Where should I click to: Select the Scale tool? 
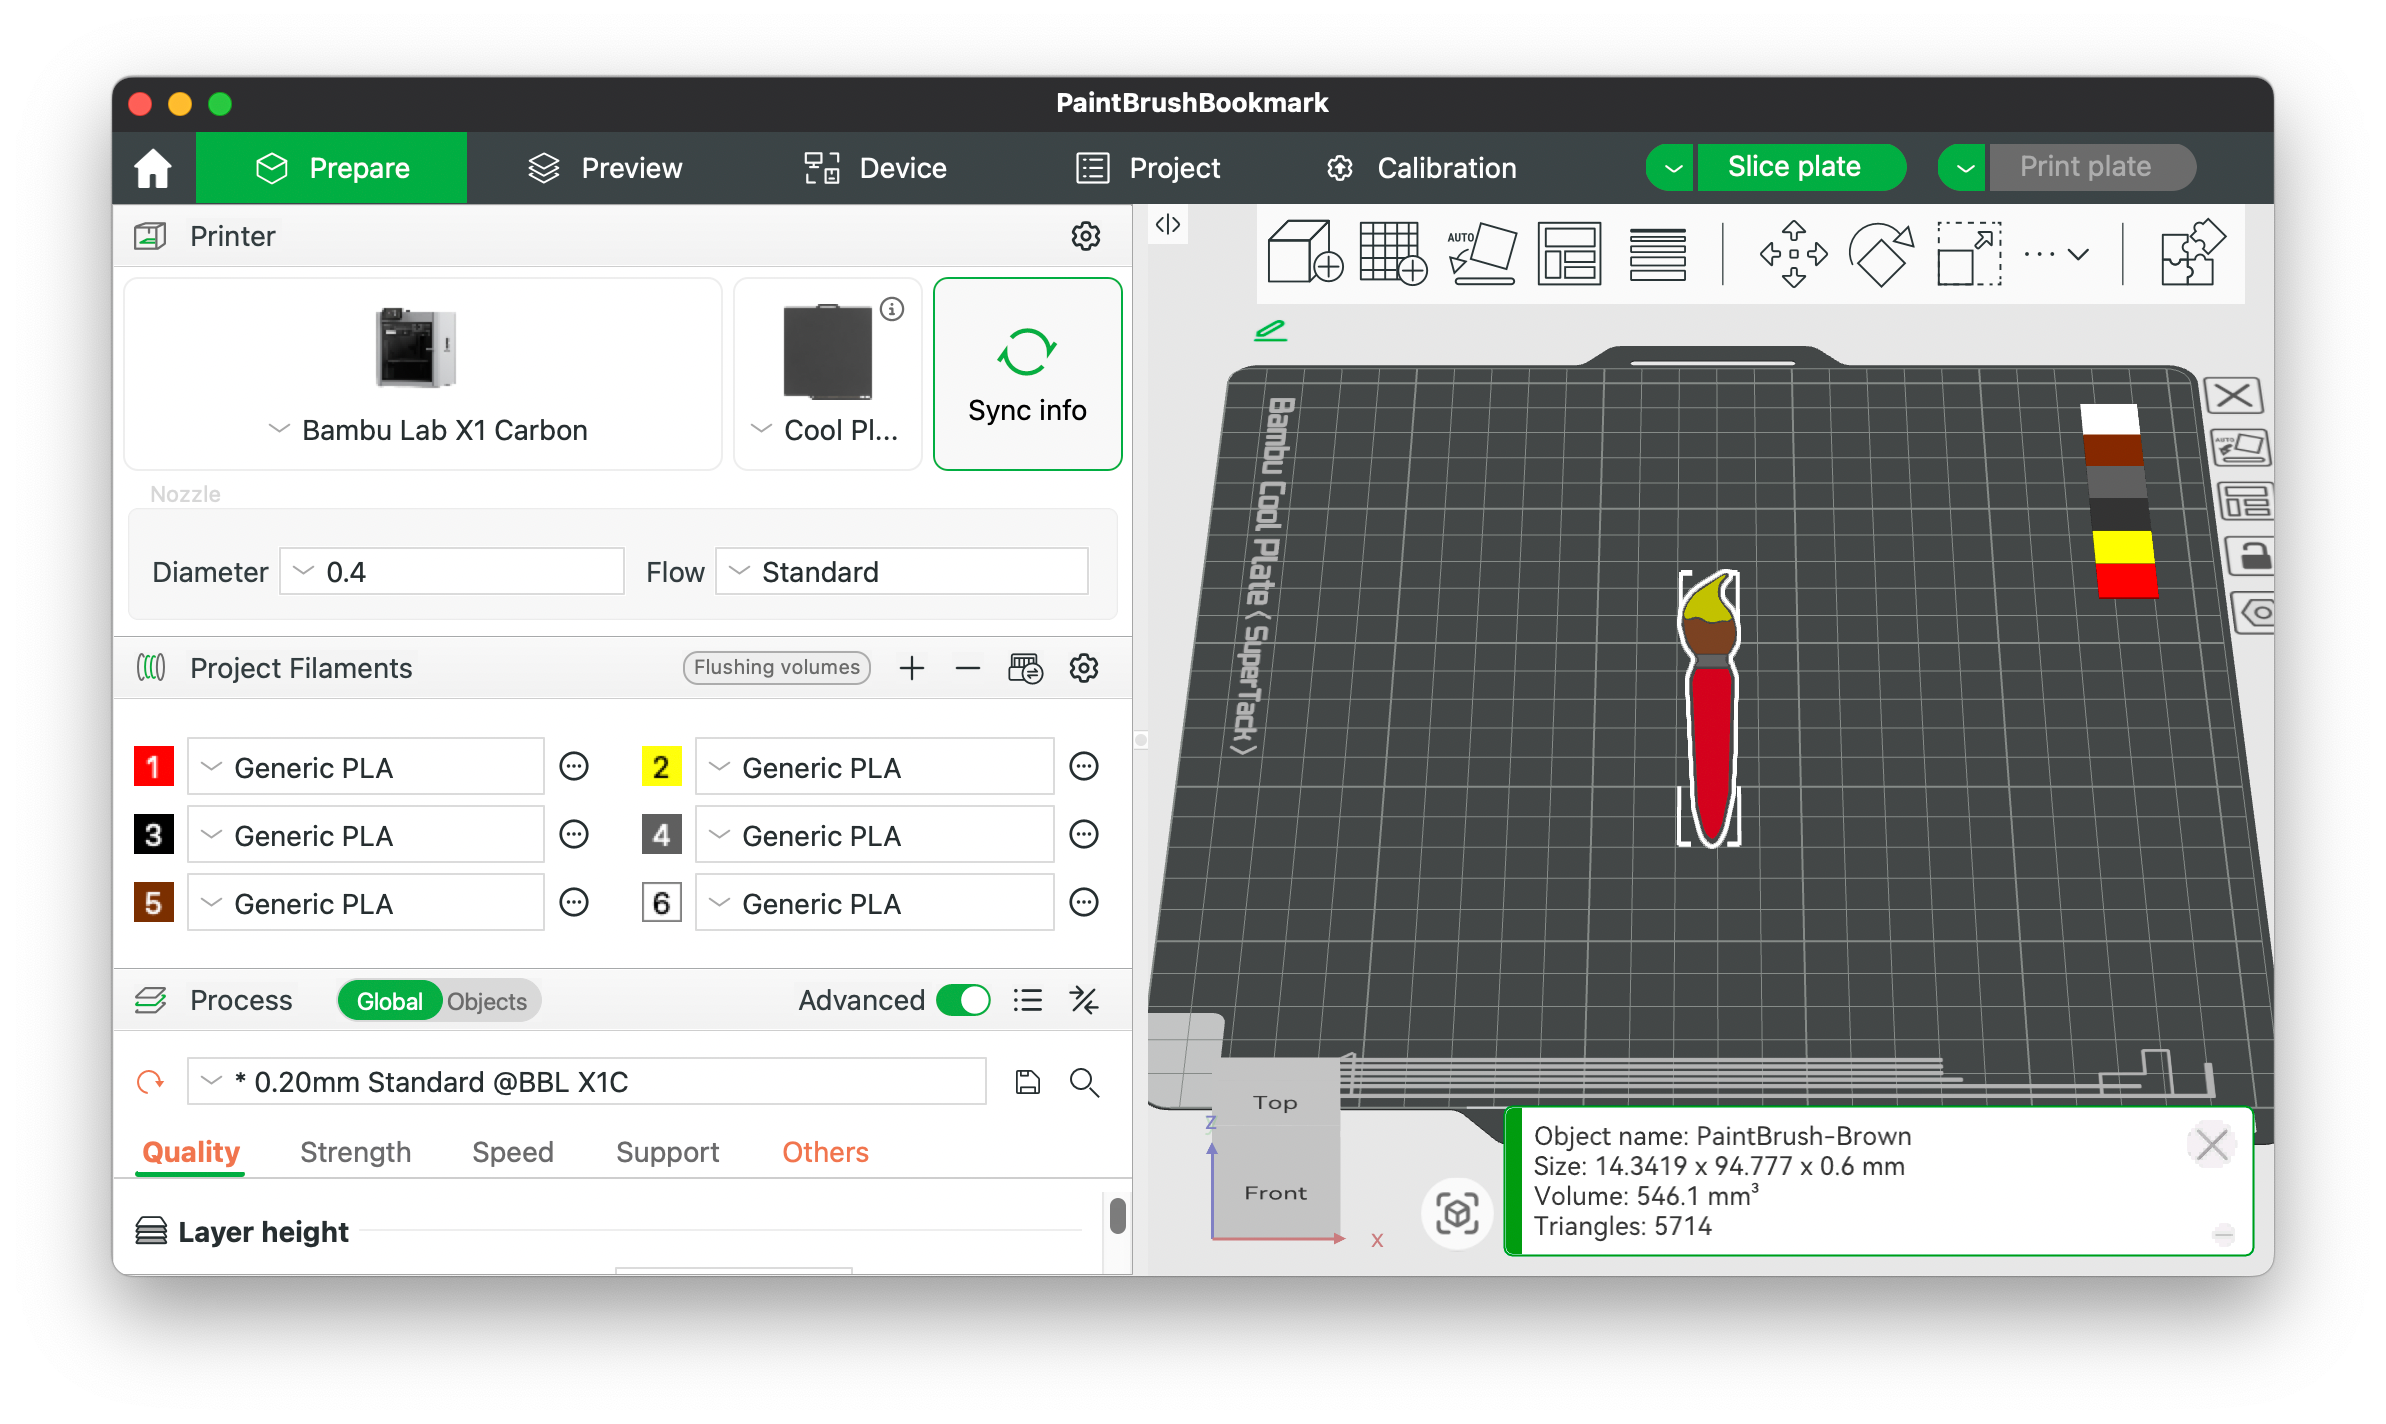tap(1969, 253)
